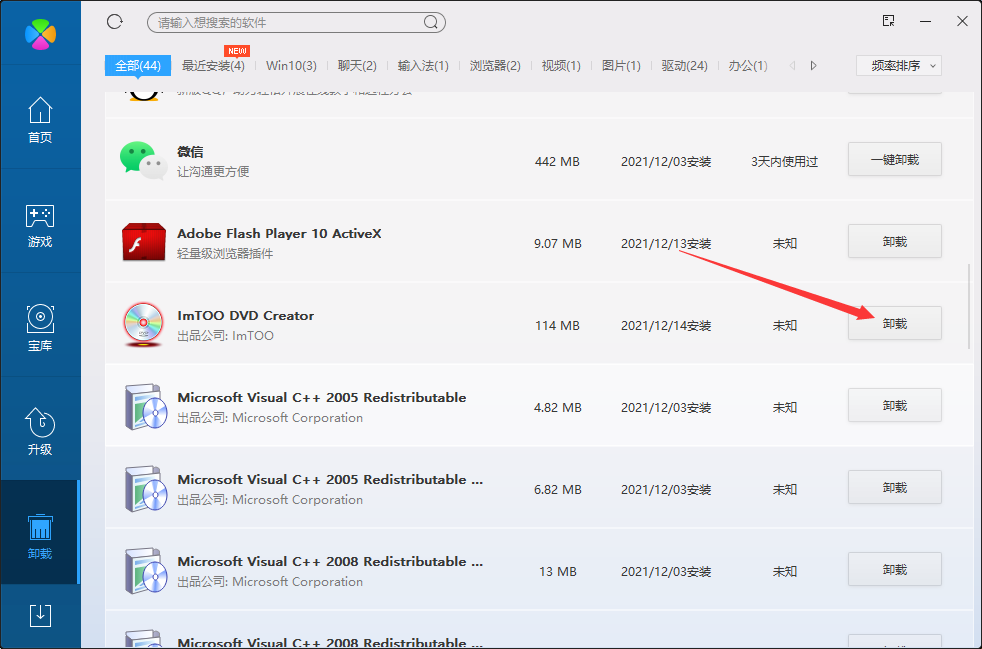The image size is (982, 649).
Task: Click the Visual C++ 2005 6.82 MB icon
Action: (x=146, y=489)
